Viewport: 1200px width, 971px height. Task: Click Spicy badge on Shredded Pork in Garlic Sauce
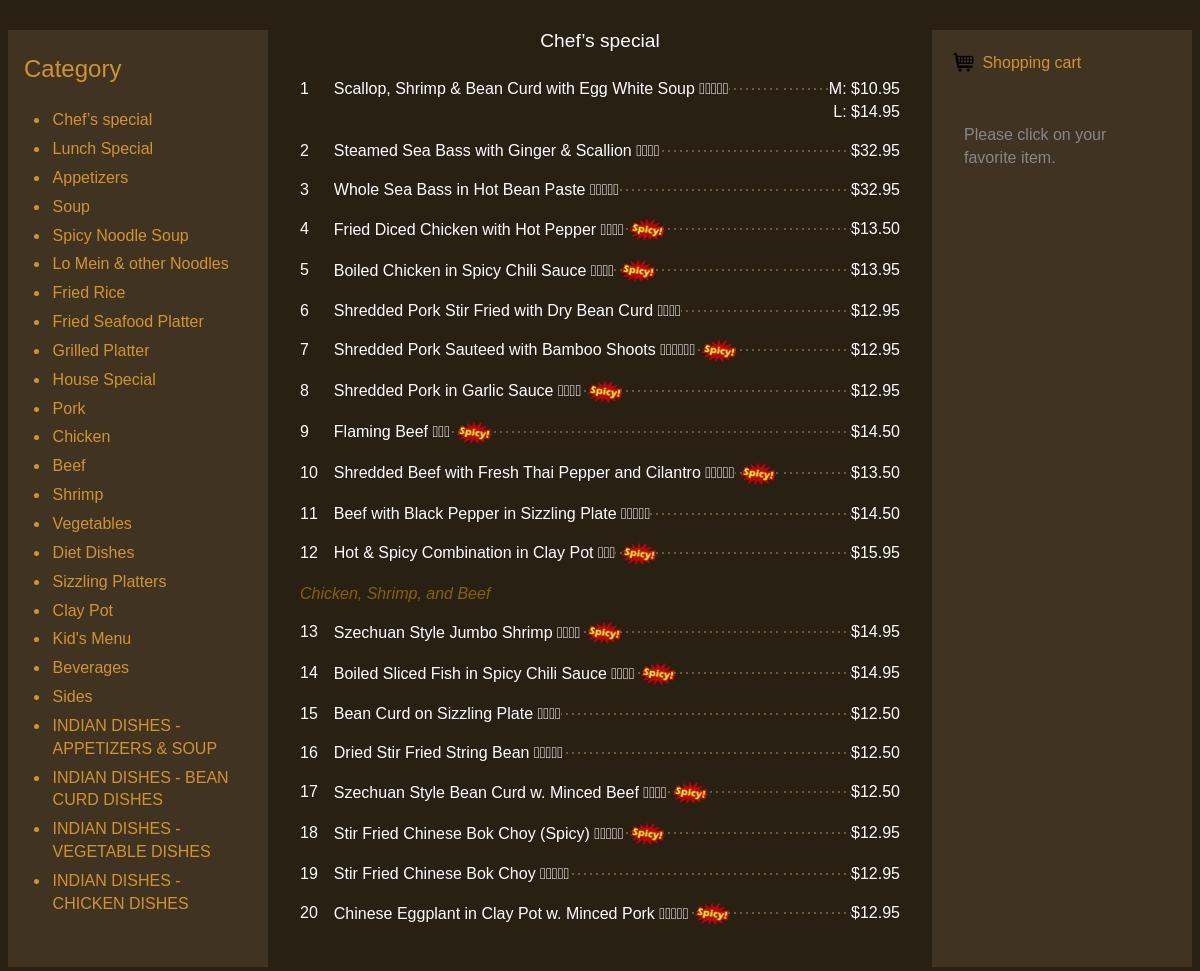tap(605, 392)
